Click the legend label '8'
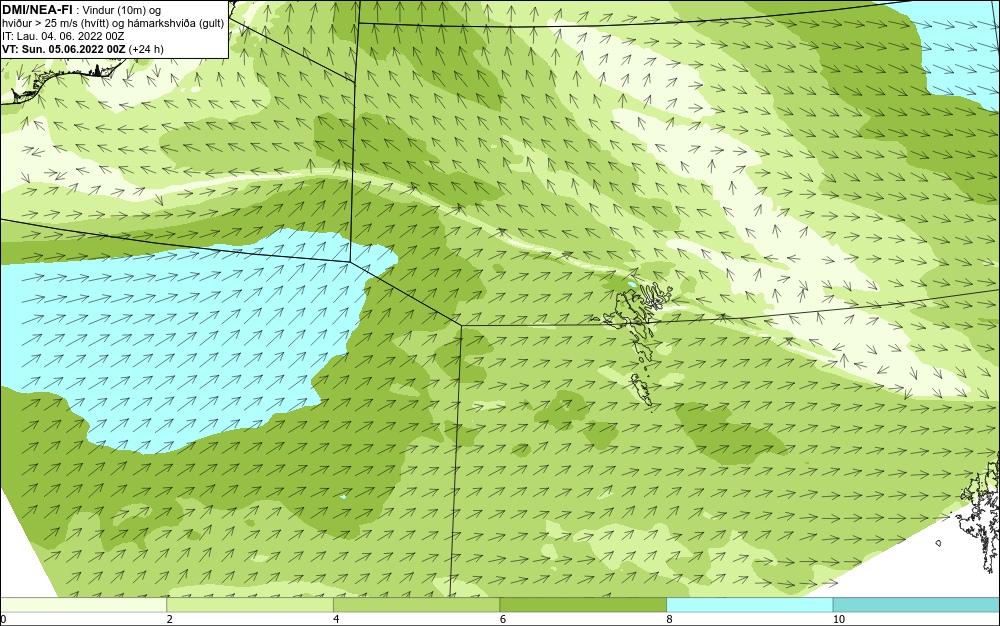Image resolution: width=1000 pixels, height=626 pixels. tap(669, 620)
